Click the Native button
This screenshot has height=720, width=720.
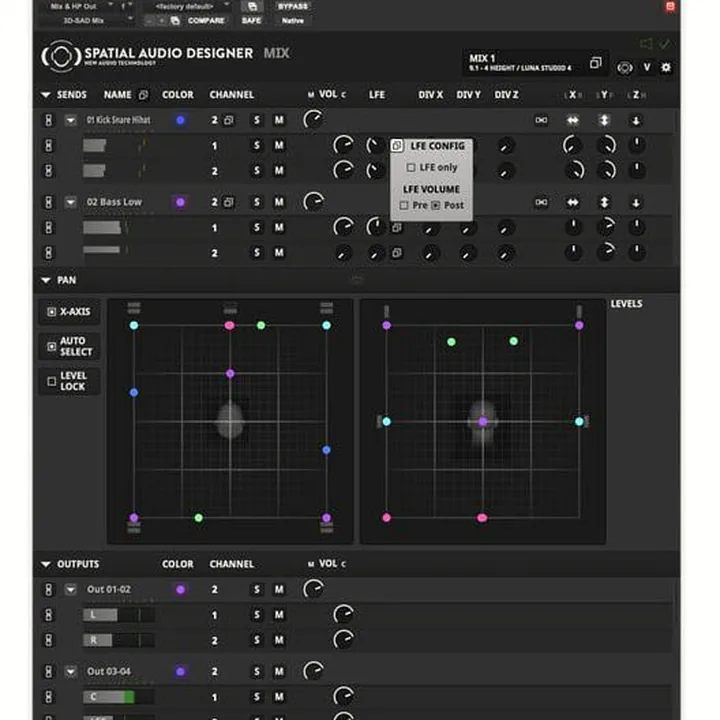pos(292,21)
